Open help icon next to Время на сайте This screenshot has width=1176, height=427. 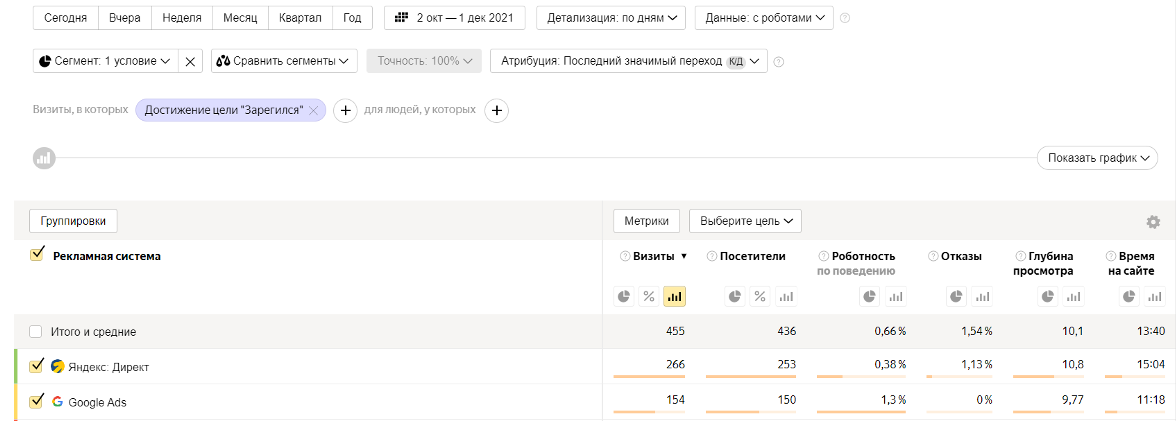tap(1113, 257)
